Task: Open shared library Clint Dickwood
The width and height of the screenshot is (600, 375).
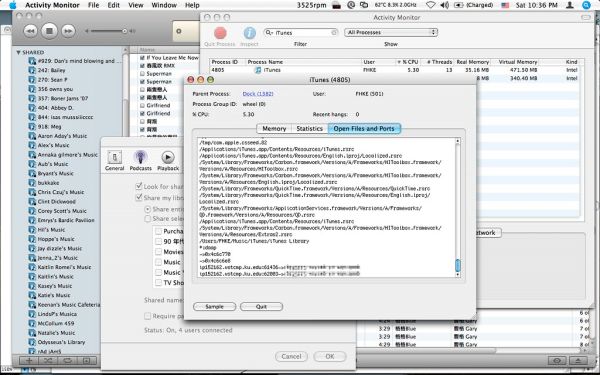Action: [56, 202]
